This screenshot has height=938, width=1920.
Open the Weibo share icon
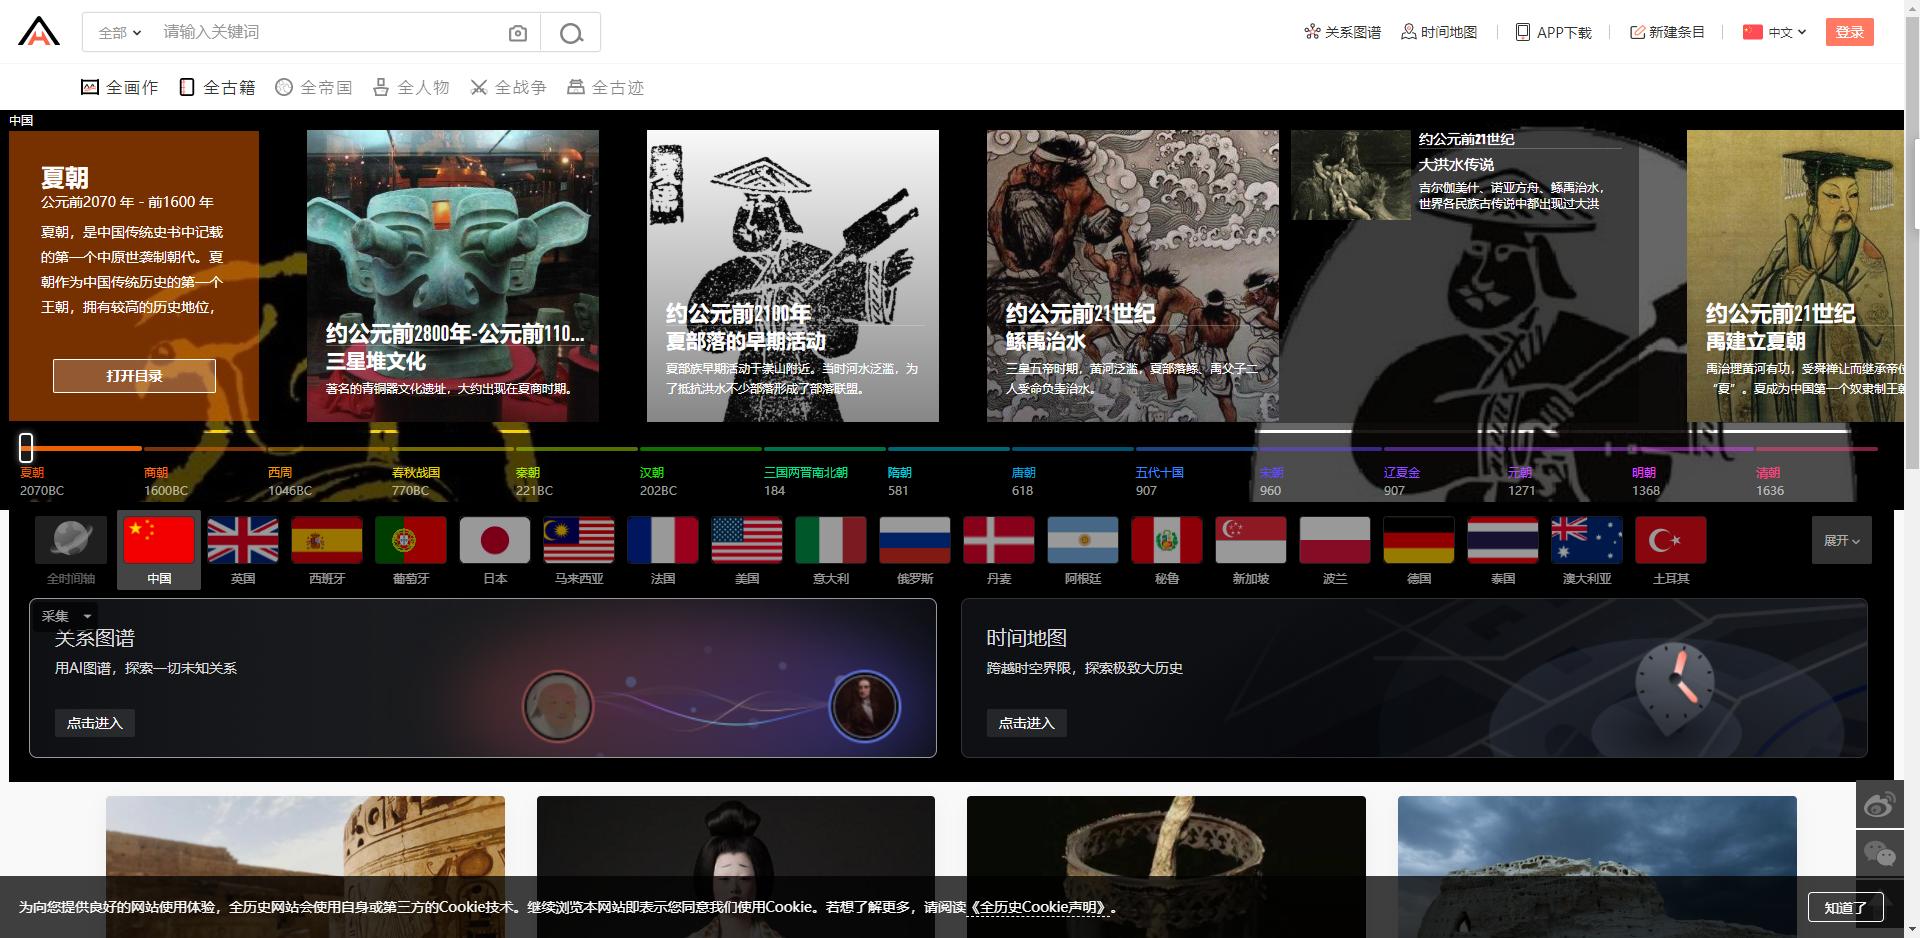1879,805
